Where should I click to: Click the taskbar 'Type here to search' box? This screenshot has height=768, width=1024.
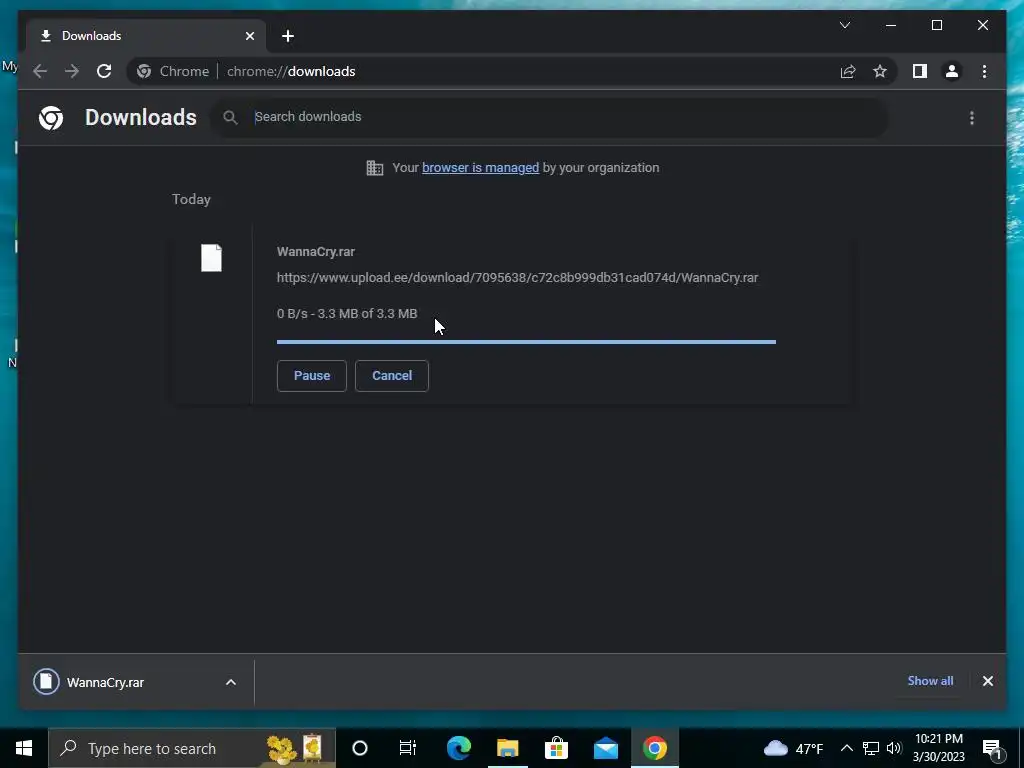[192, 748]
